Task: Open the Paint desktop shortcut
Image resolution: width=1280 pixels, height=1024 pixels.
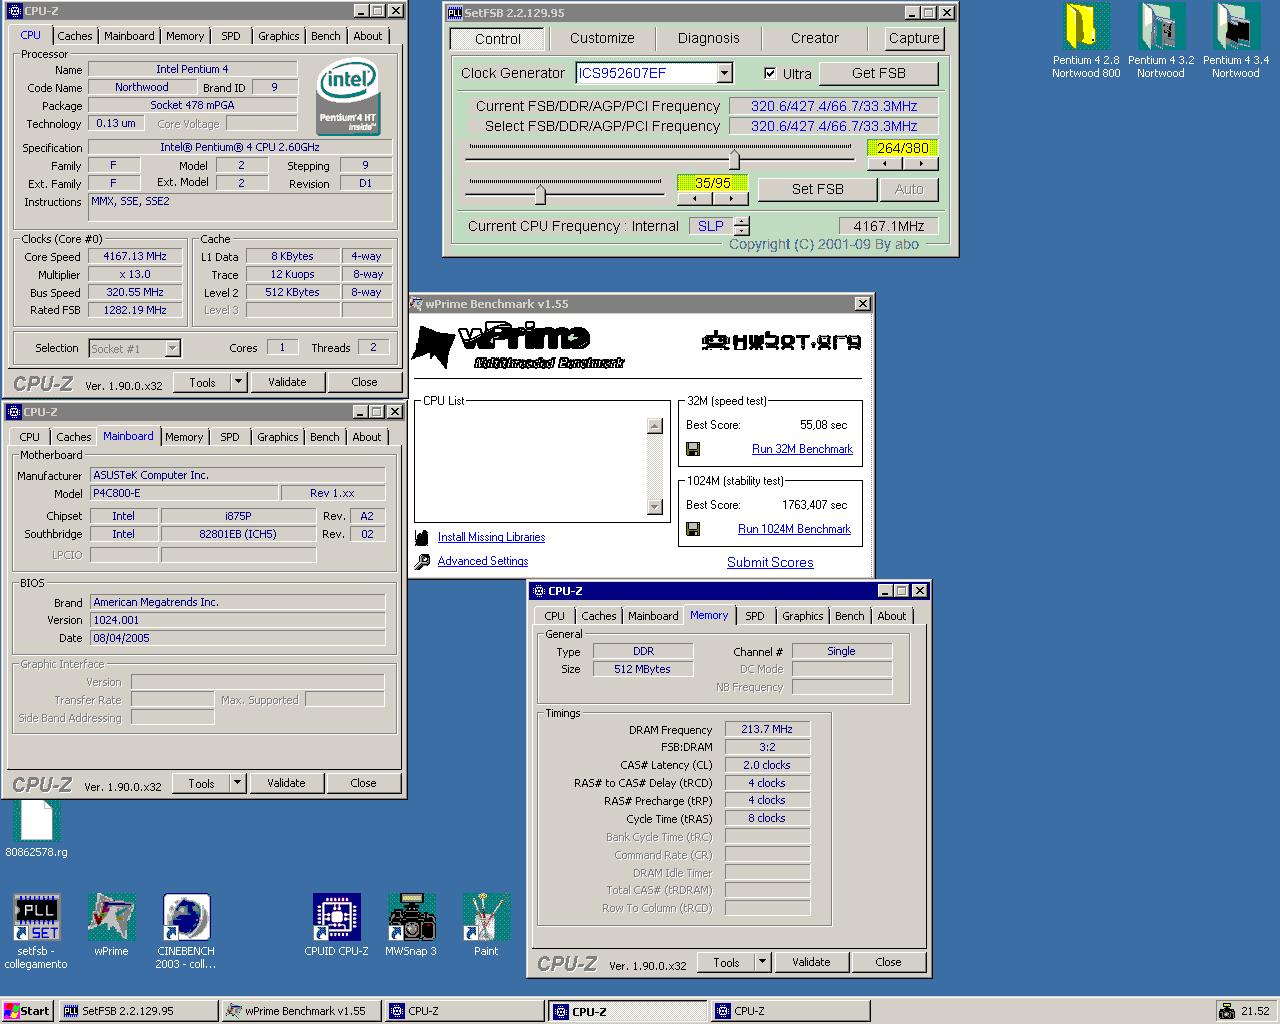Action: click(x=486, y=918)
